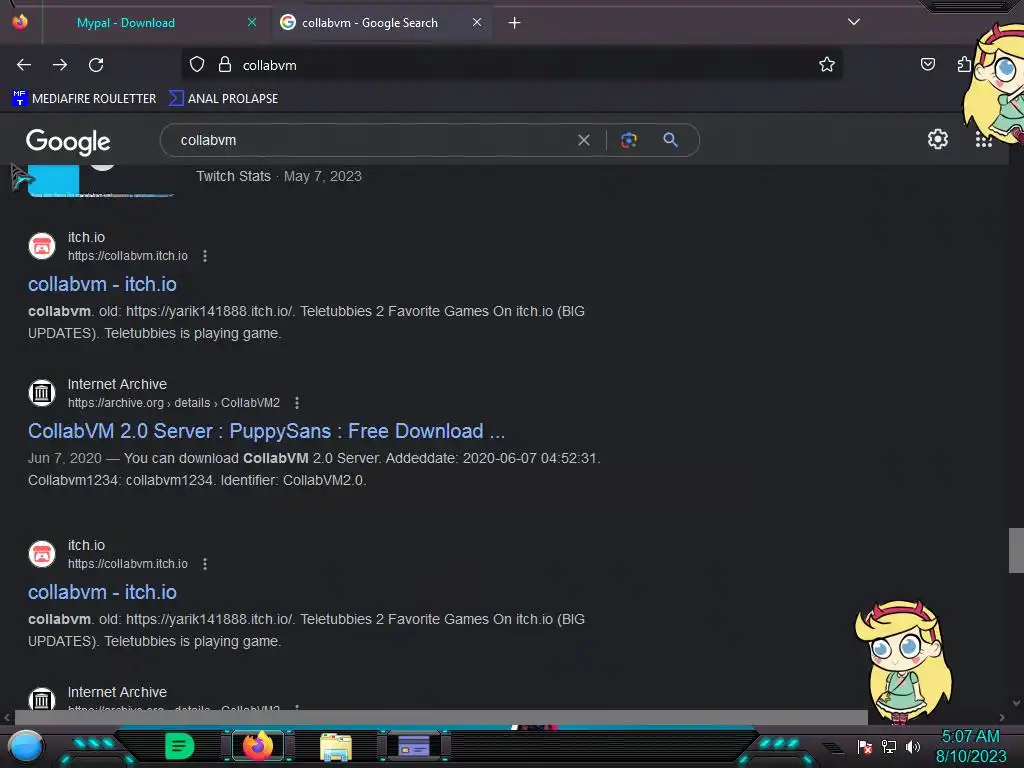Open more options for archive.org result

[x=297, y=403]
